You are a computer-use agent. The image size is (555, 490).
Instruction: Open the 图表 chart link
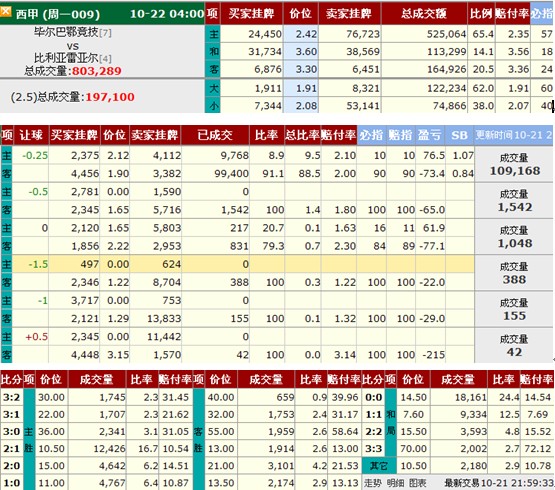tap(418, 483)
